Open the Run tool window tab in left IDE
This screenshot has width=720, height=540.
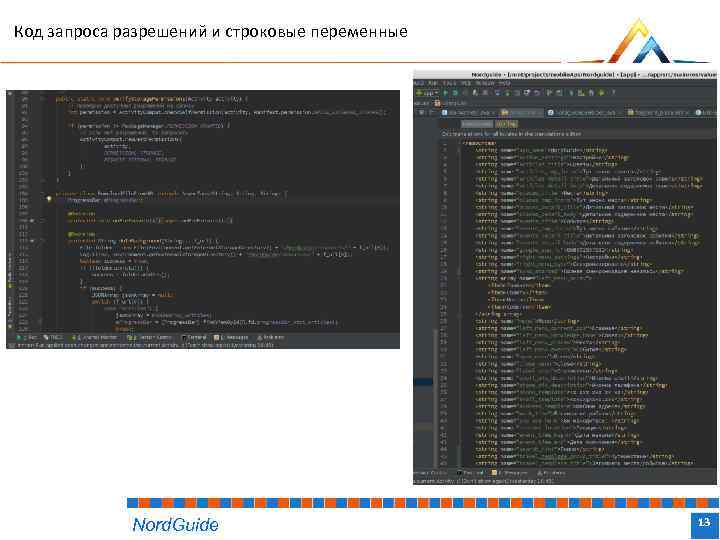(x=28, y=338)
